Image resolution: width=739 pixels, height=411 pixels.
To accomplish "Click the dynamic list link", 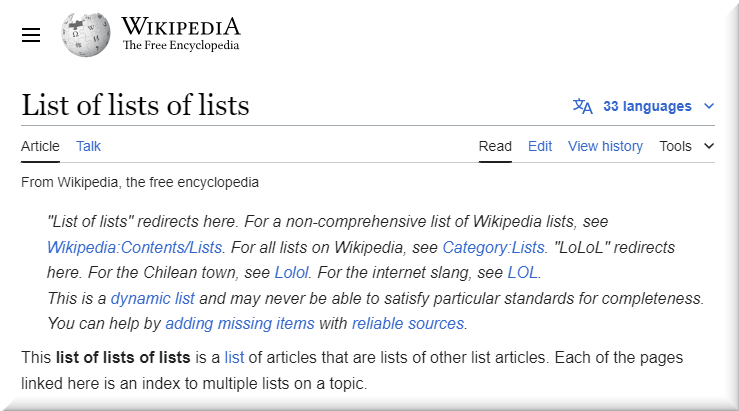I will click(x=153, y=298).
